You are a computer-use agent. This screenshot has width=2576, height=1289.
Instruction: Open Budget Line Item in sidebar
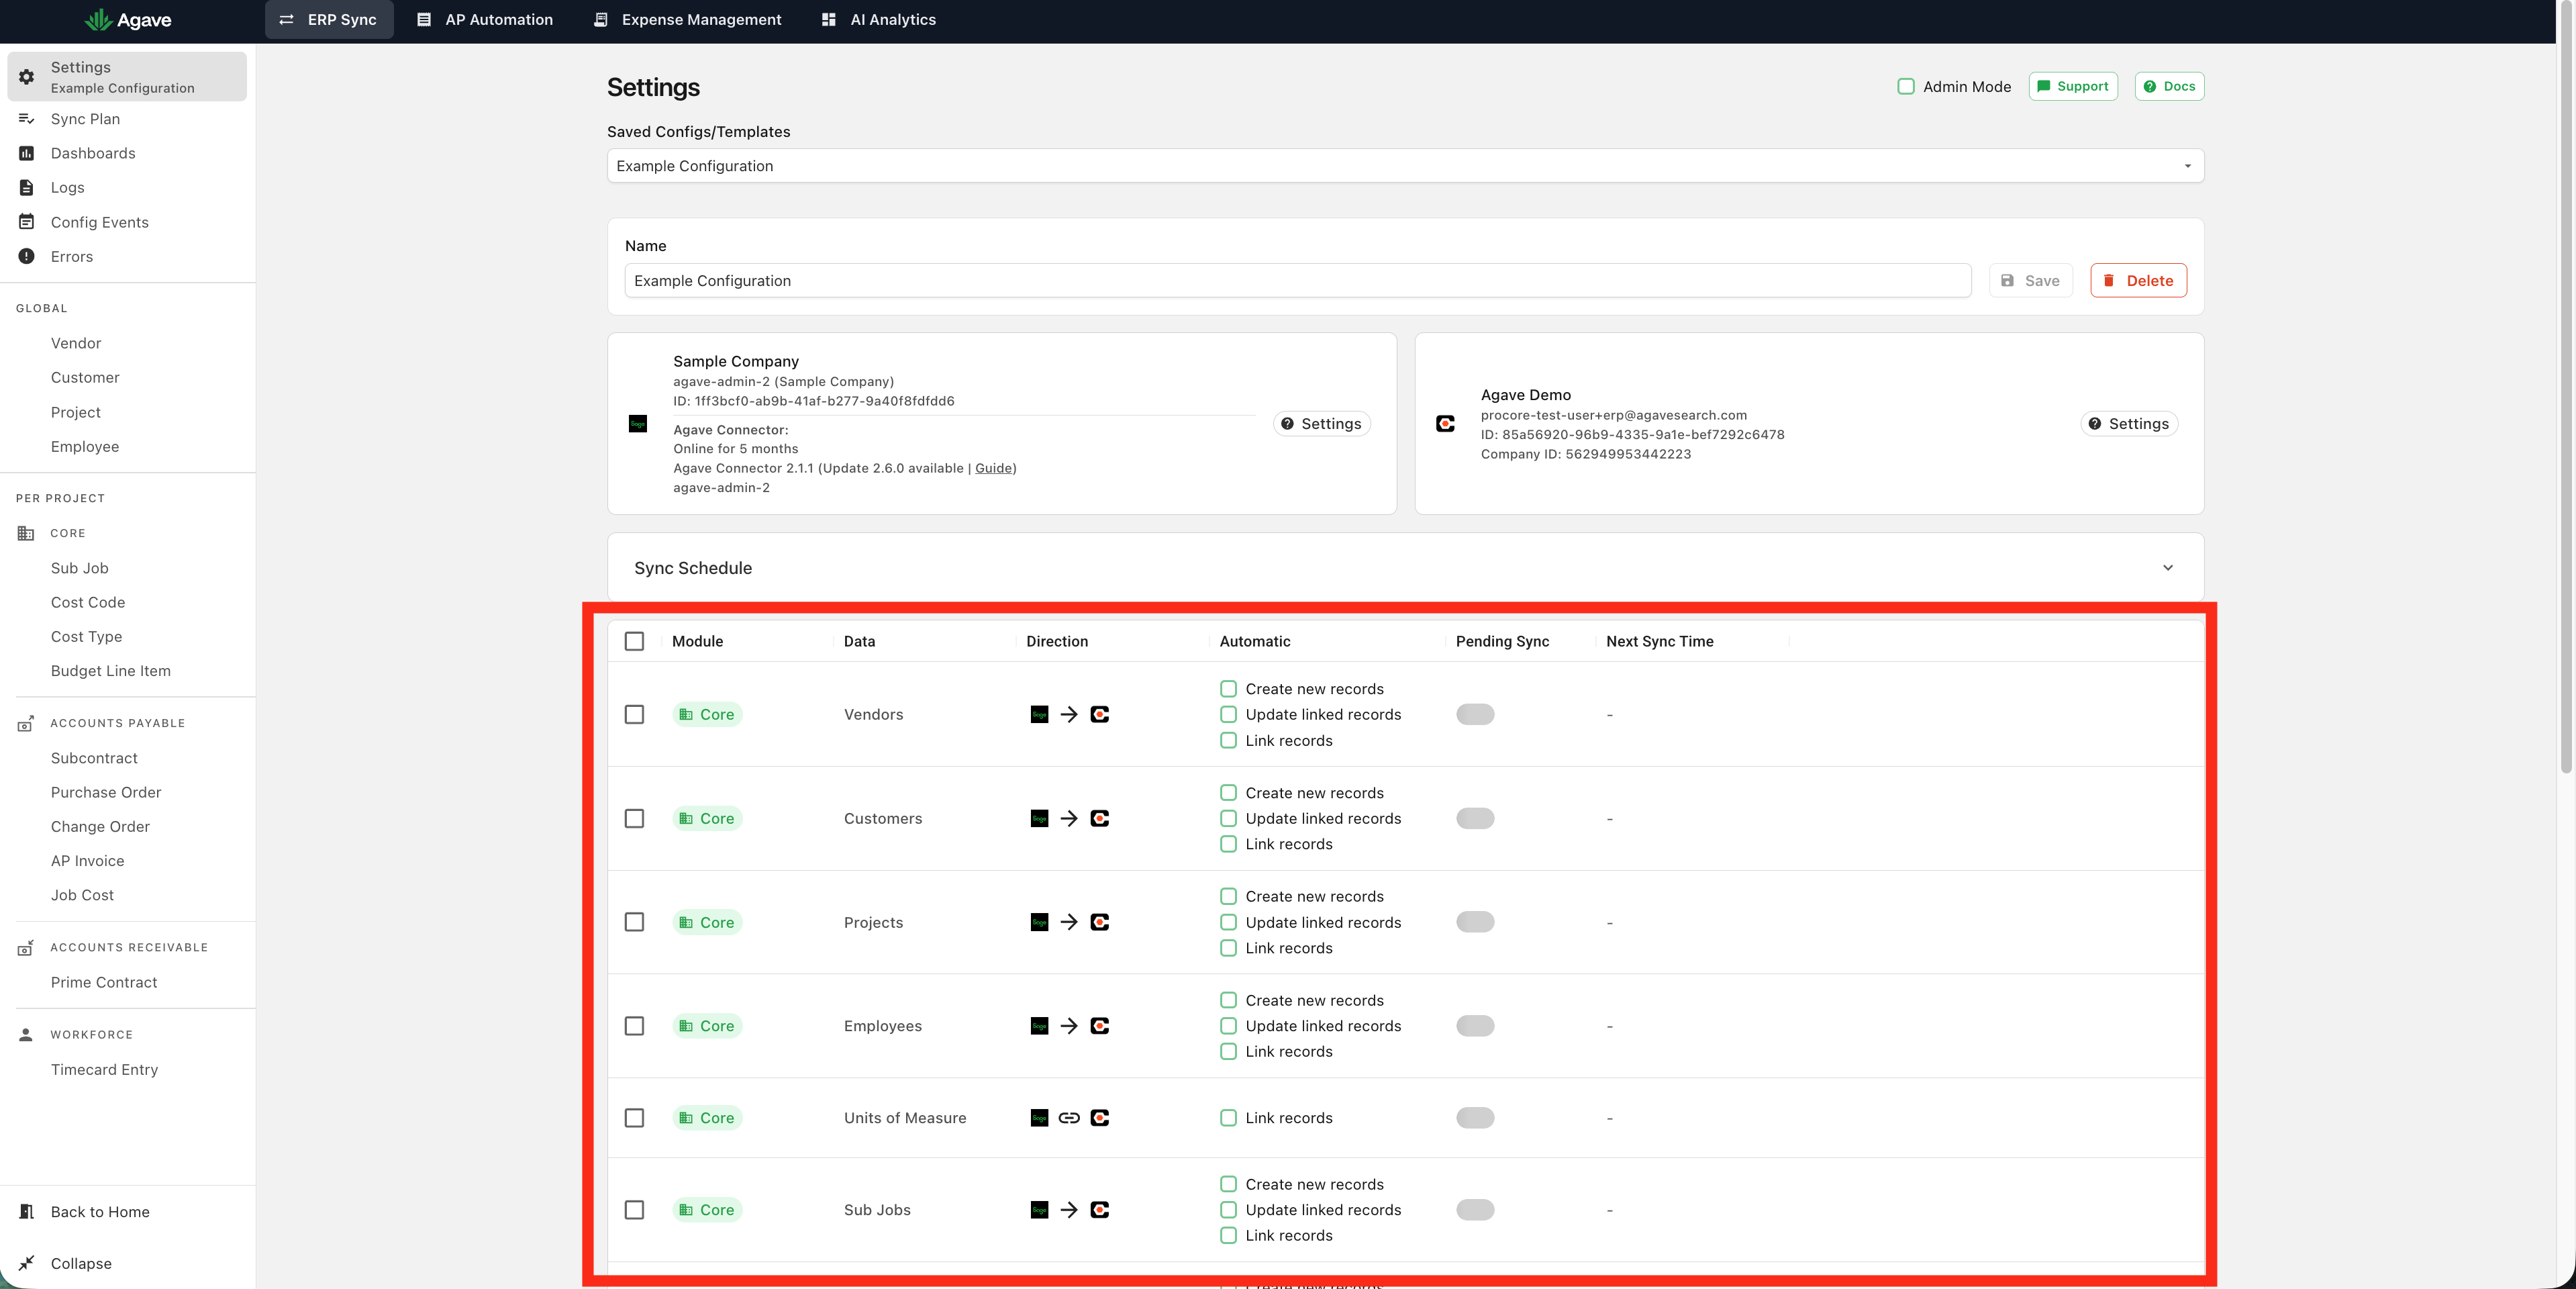coord(111,671)
